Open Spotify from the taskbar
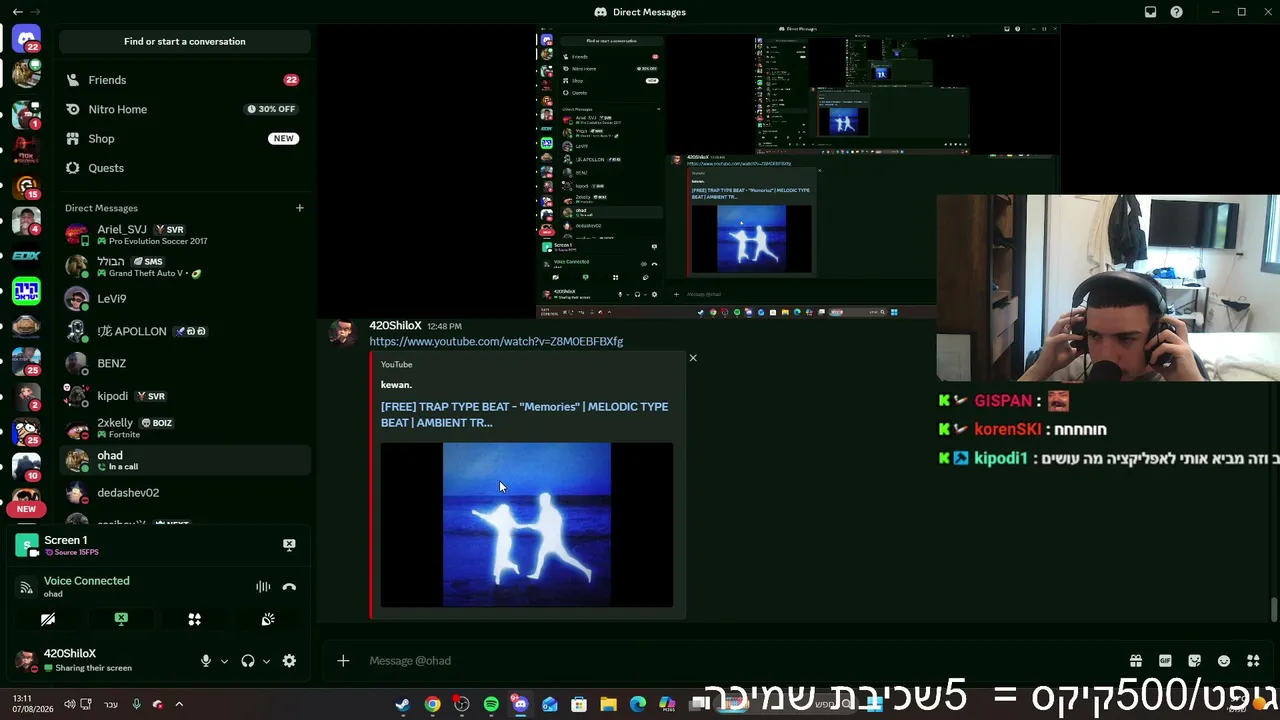This screenshot has height=720, width=1280. click(491, 705)
